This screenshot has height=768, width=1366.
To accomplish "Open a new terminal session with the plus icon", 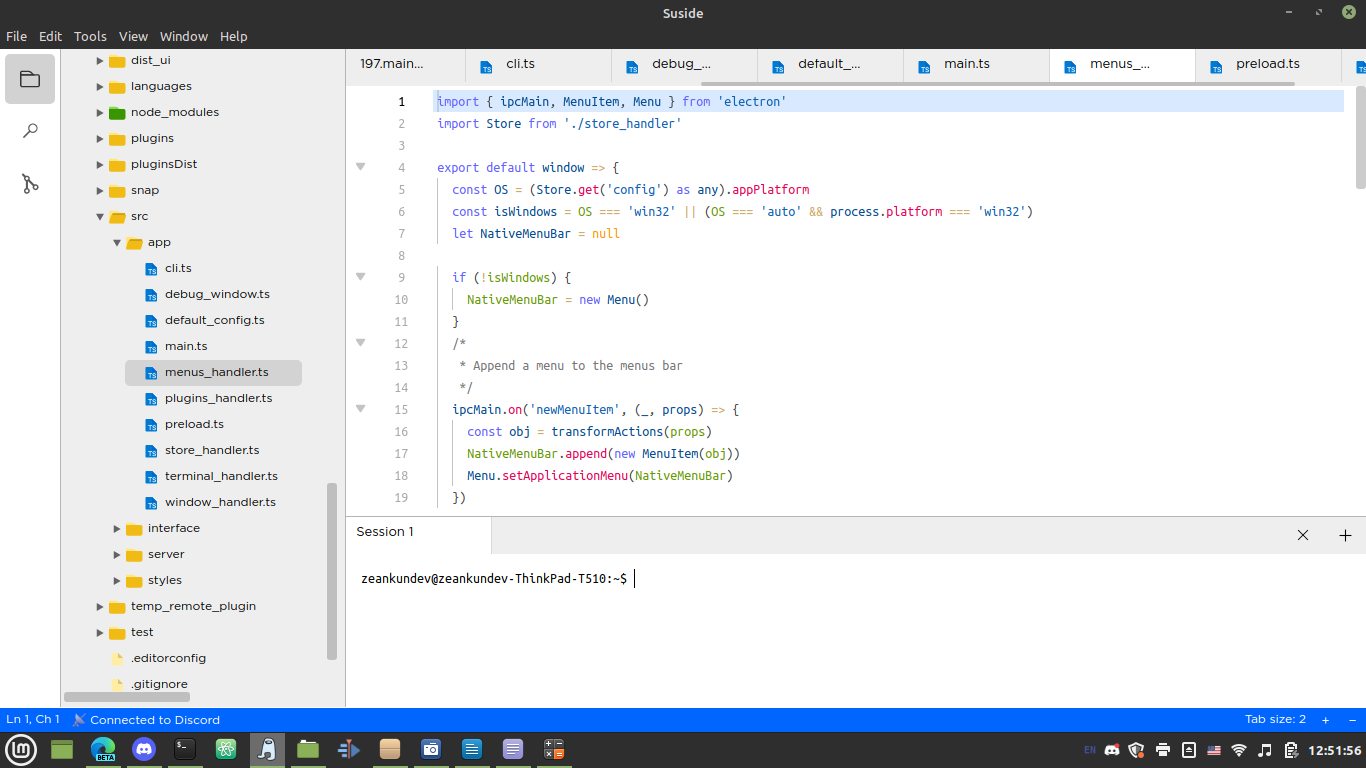I will [1345, 535].
